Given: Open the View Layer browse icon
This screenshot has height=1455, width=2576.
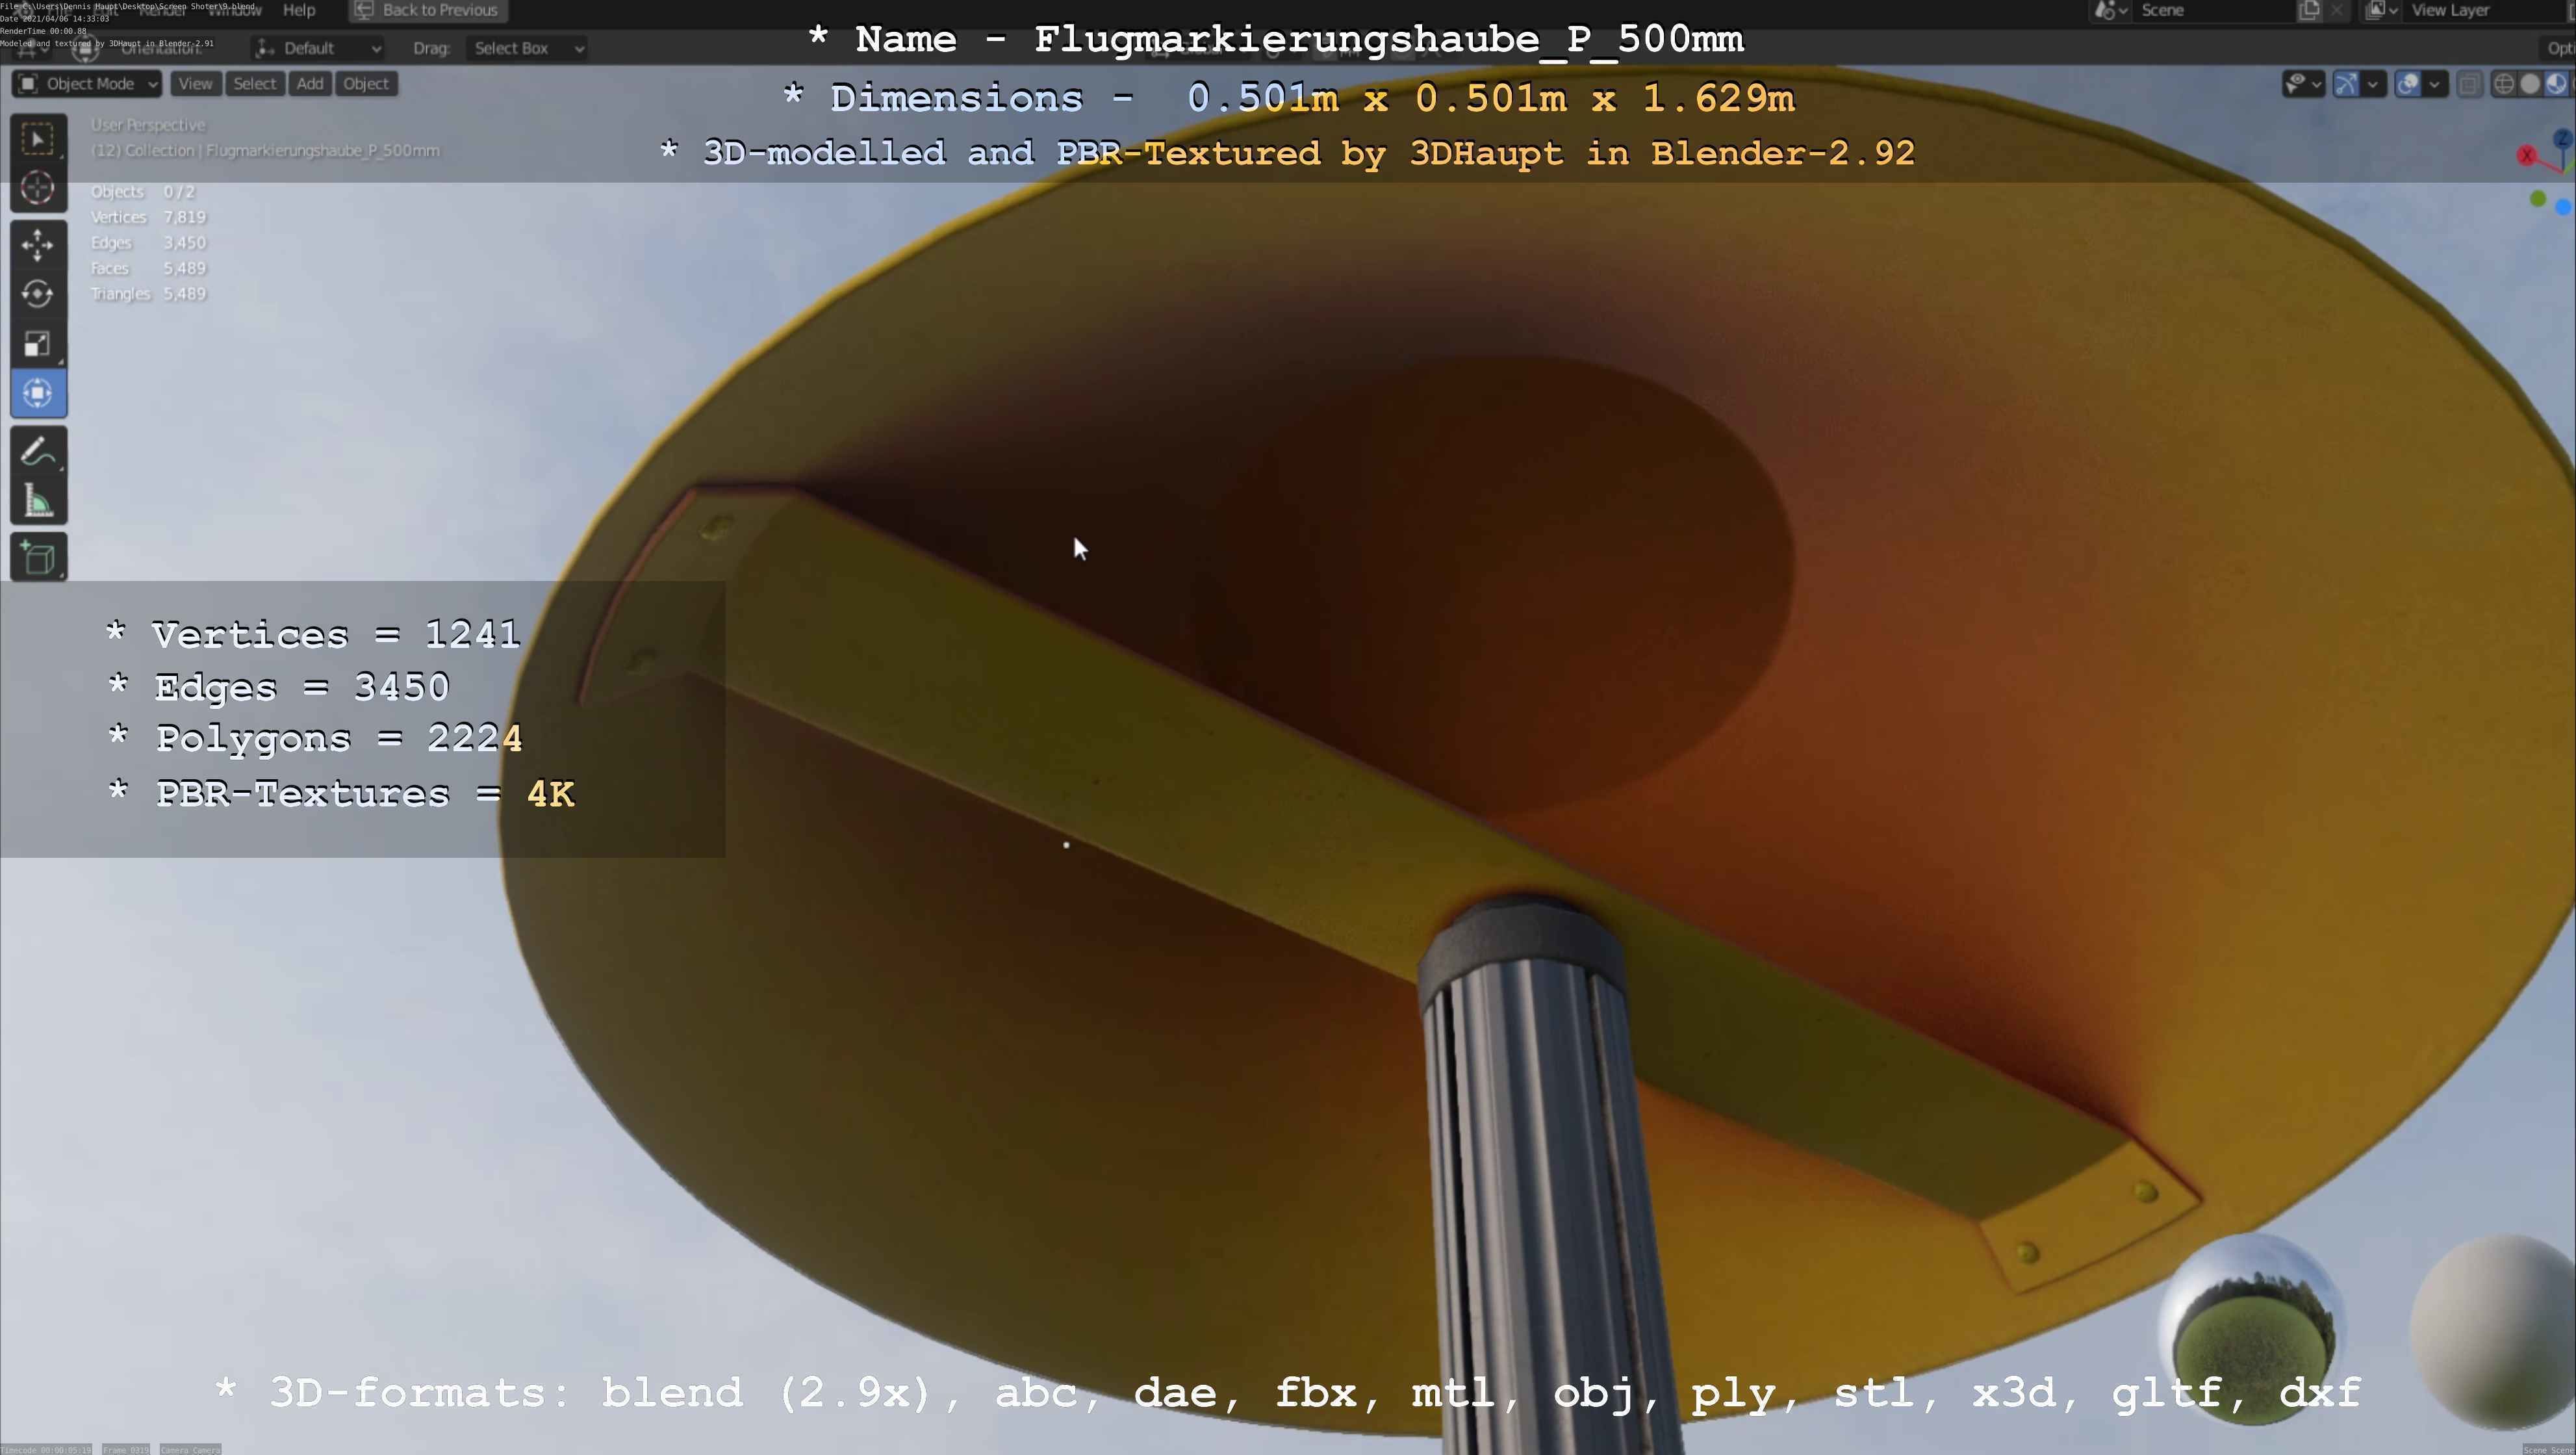Looking at the screenshot, I should pos(2382,10).
